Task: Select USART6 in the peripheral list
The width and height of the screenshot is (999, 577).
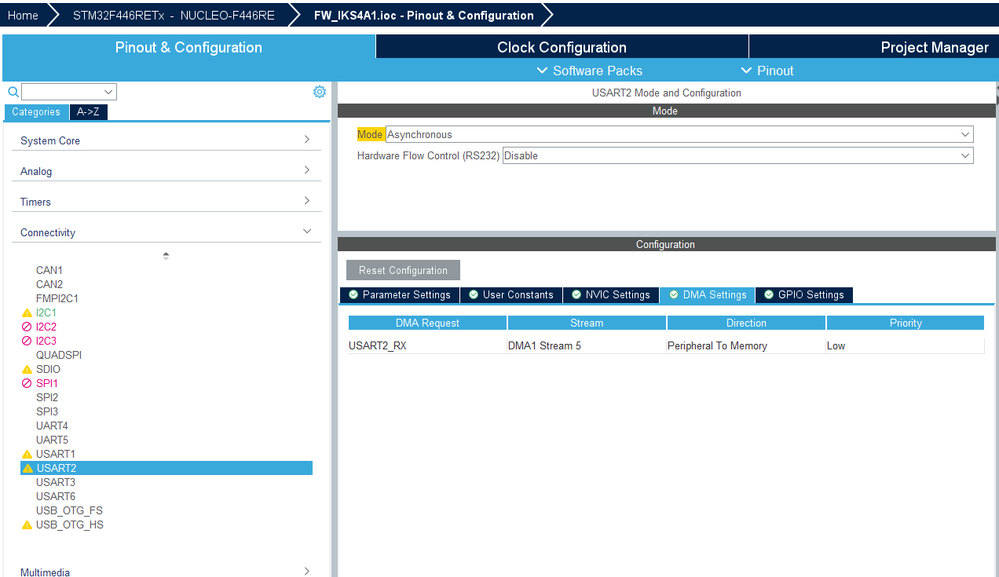Action: (x=55, y=496)
